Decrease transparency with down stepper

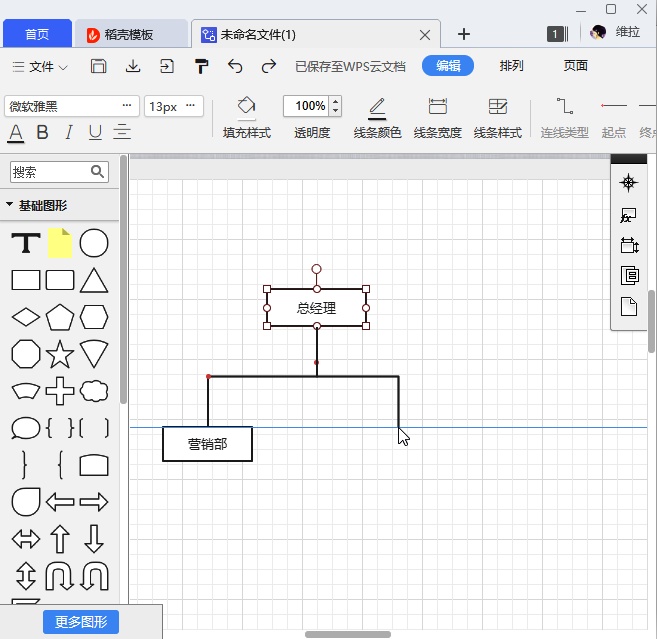(x=335, y=111)
